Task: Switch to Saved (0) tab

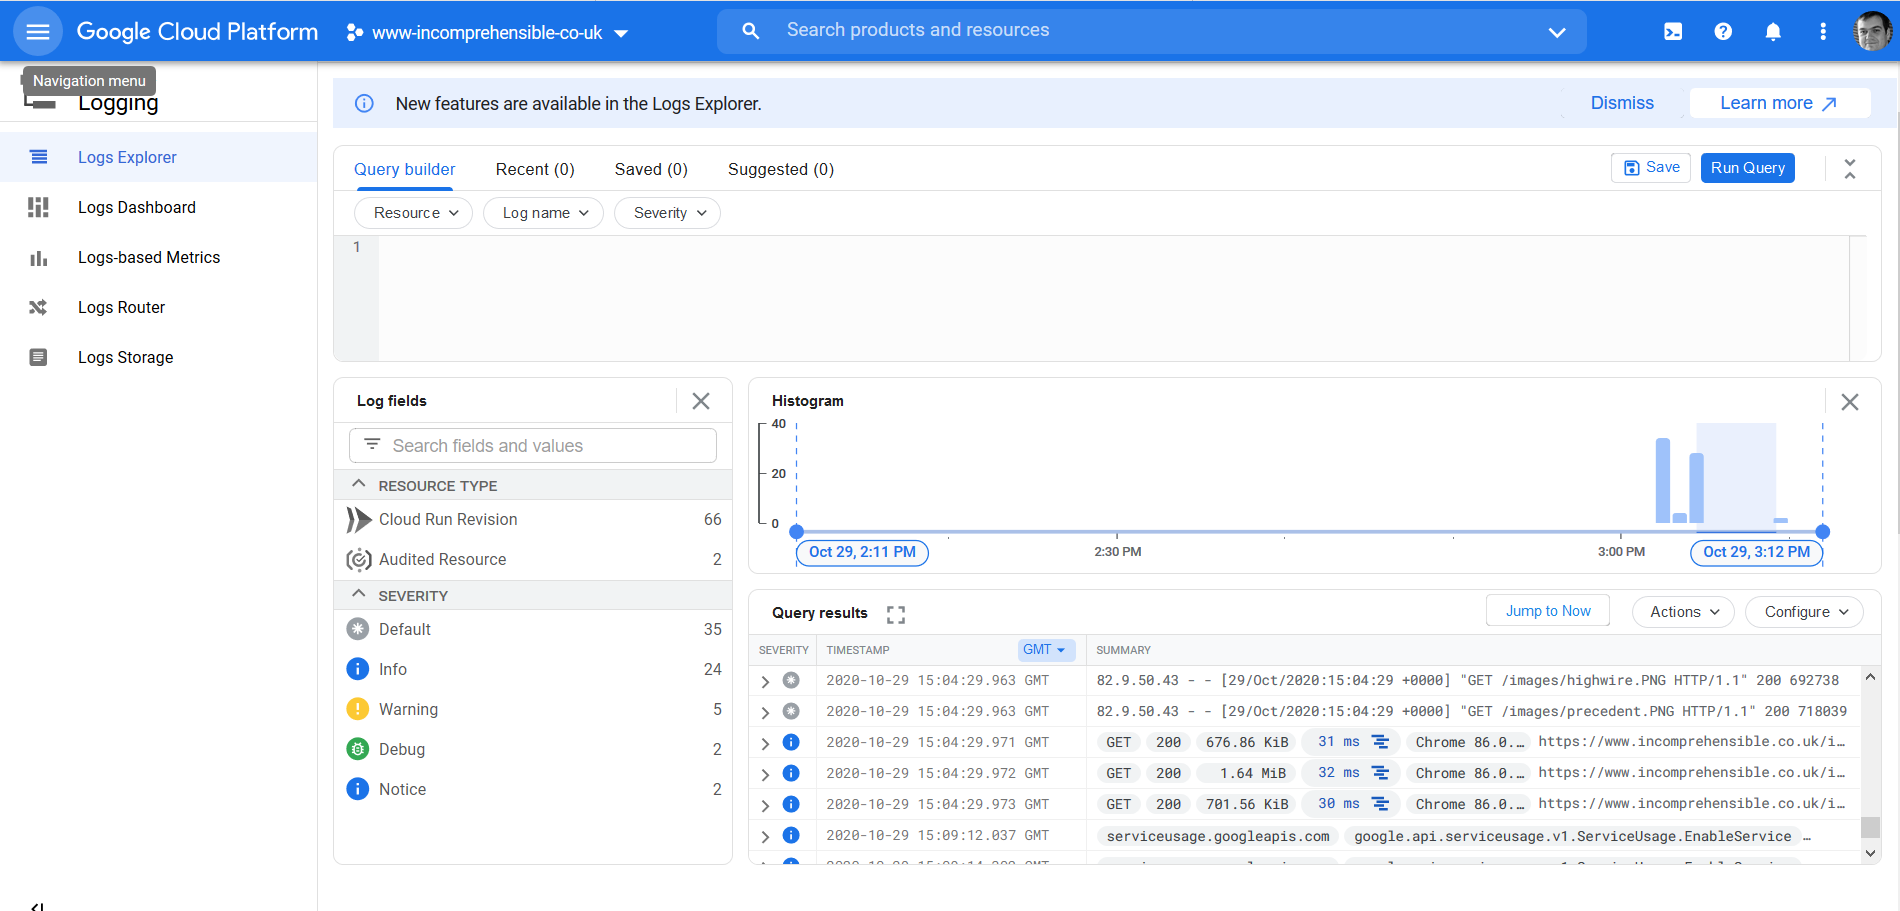Action: (x=651, y=169)
